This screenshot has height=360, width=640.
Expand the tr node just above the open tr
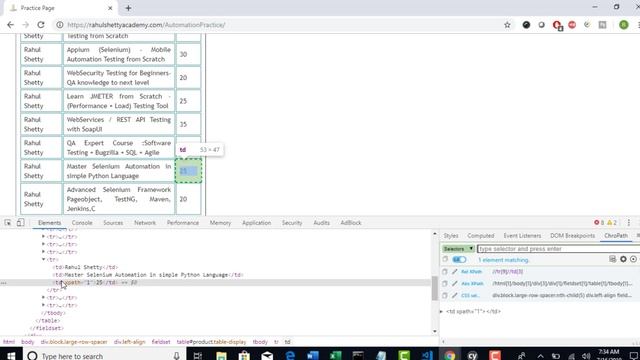pyautogui.click(x=44, y=252)
